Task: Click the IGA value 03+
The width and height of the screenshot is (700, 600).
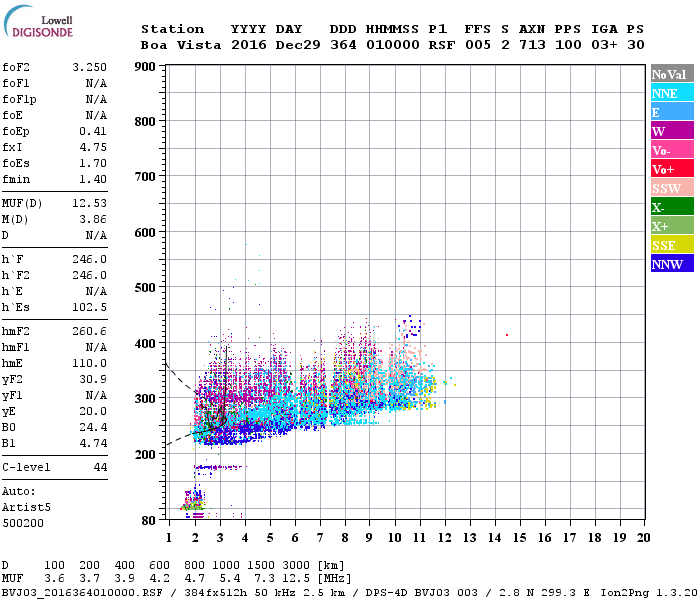Action: (x=604, y=45)
